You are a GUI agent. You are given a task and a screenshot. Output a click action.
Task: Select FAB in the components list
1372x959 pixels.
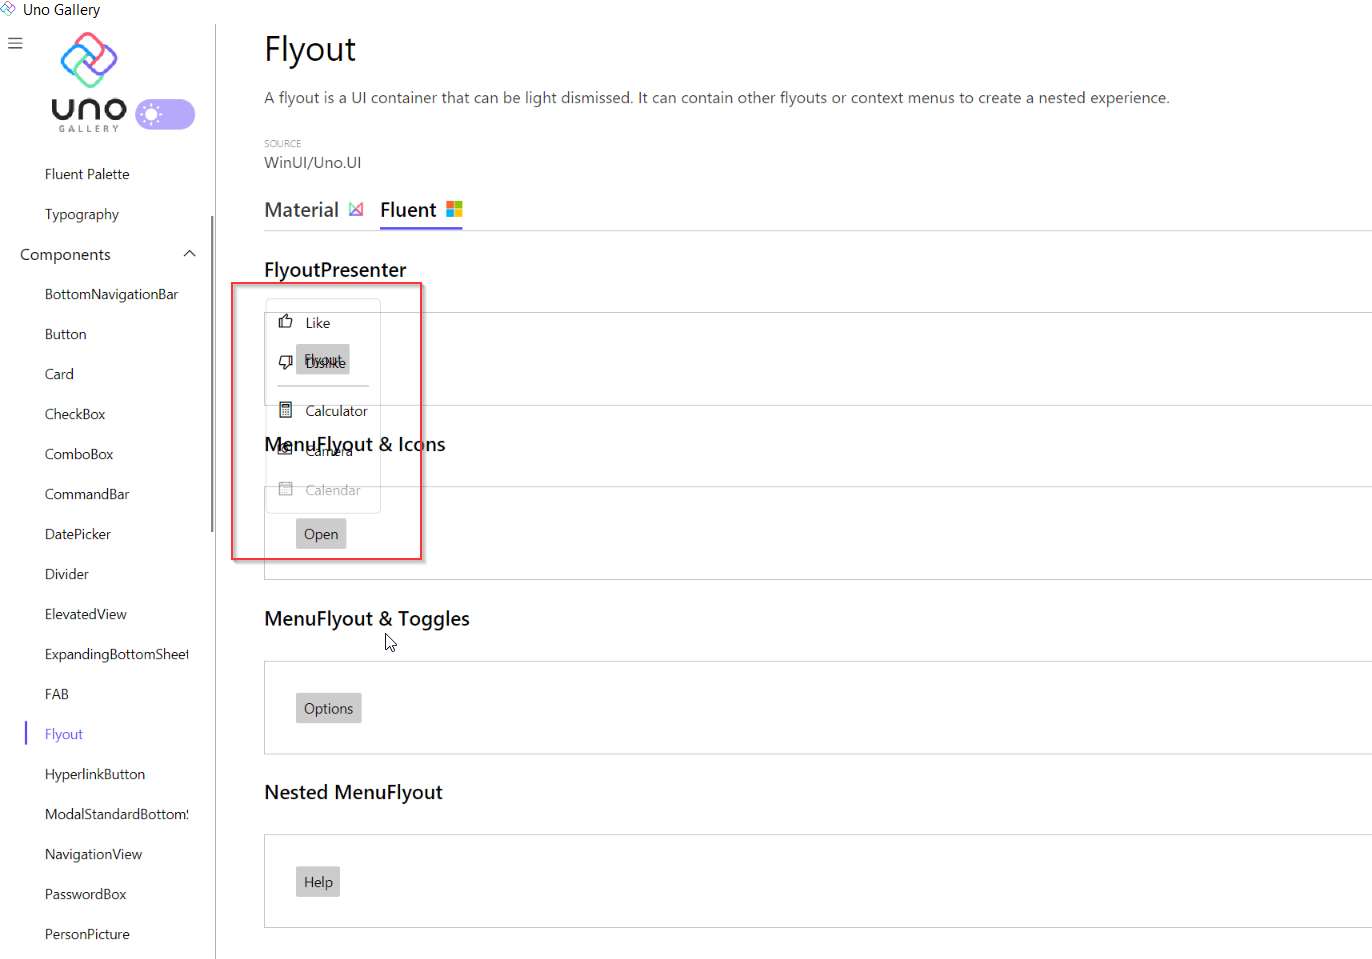coord(57,694)
